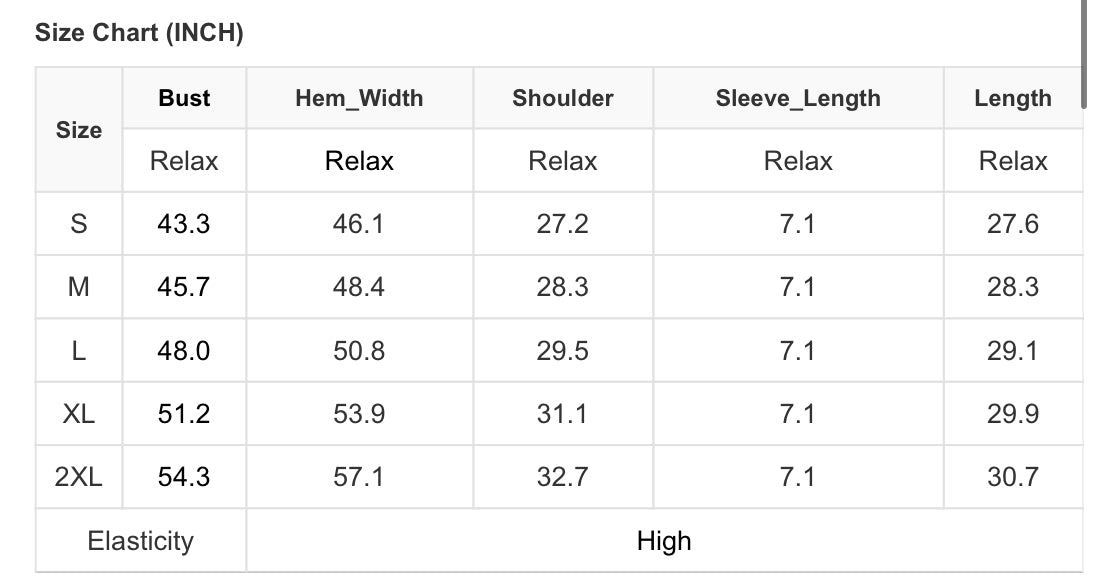Click the 2XL size row label
This screenshot has width=1093, height=583.
[x=79, y=477]
